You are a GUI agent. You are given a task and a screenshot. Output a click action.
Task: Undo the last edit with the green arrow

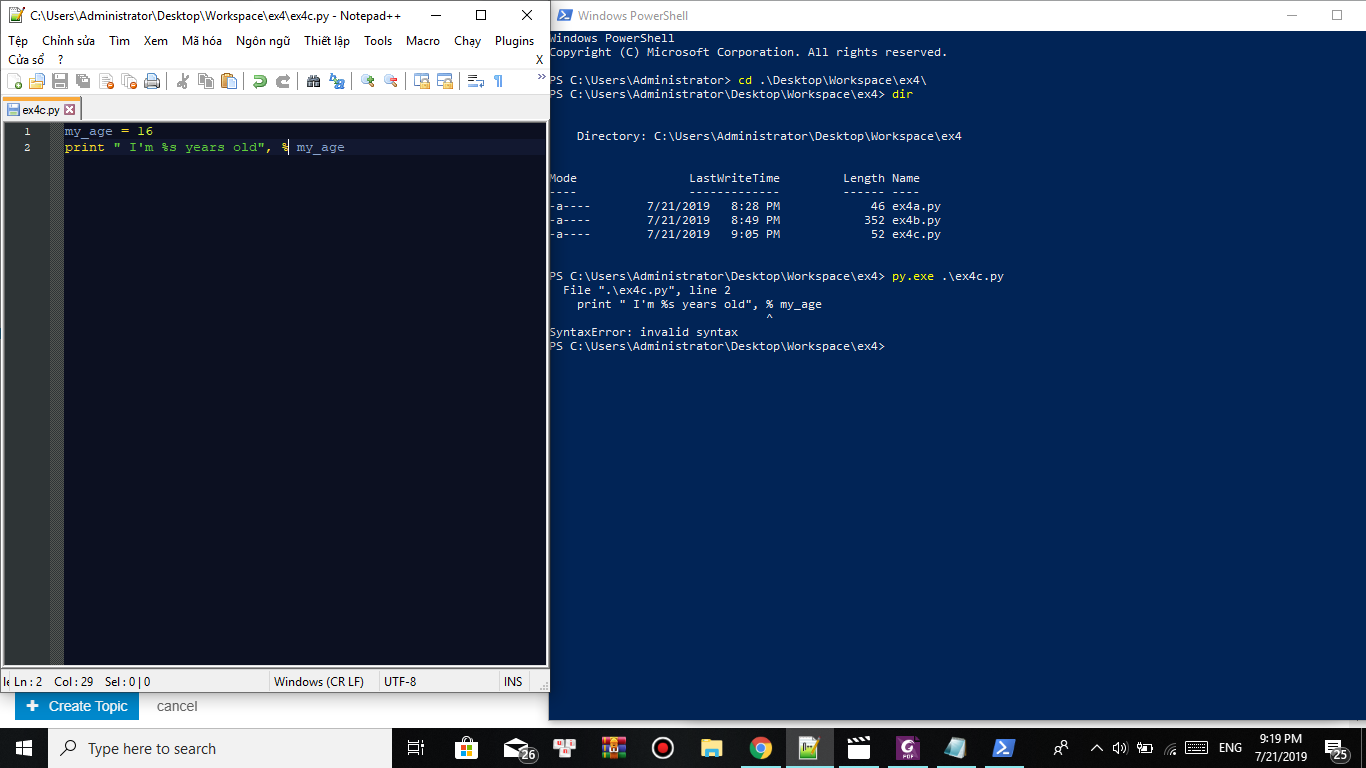(x=260, y=82)
